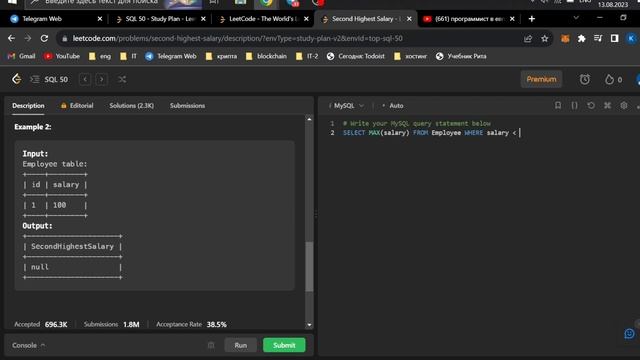
Task: Click the description scrollbar down arrow
Action: 309,325
